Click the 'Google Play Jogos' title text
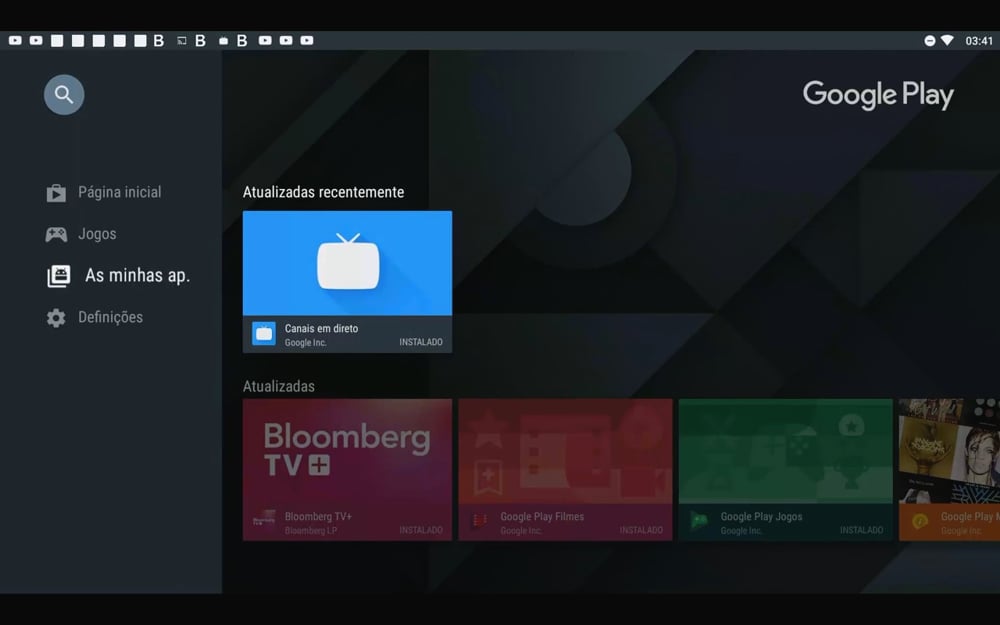Viewport: 1000px width, 625px height. (x=761, y=517)
